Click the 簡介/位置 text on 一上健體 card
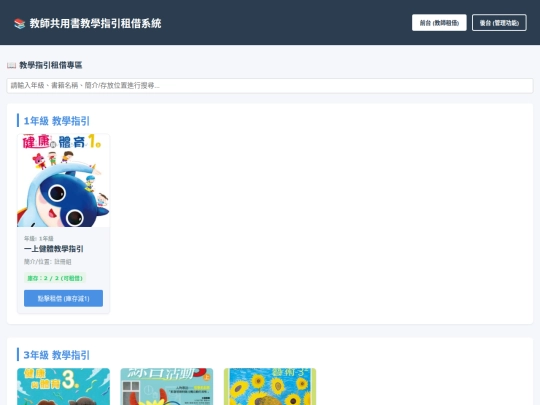The width and height of the screenshot is (540, 405). click(48, 262)
